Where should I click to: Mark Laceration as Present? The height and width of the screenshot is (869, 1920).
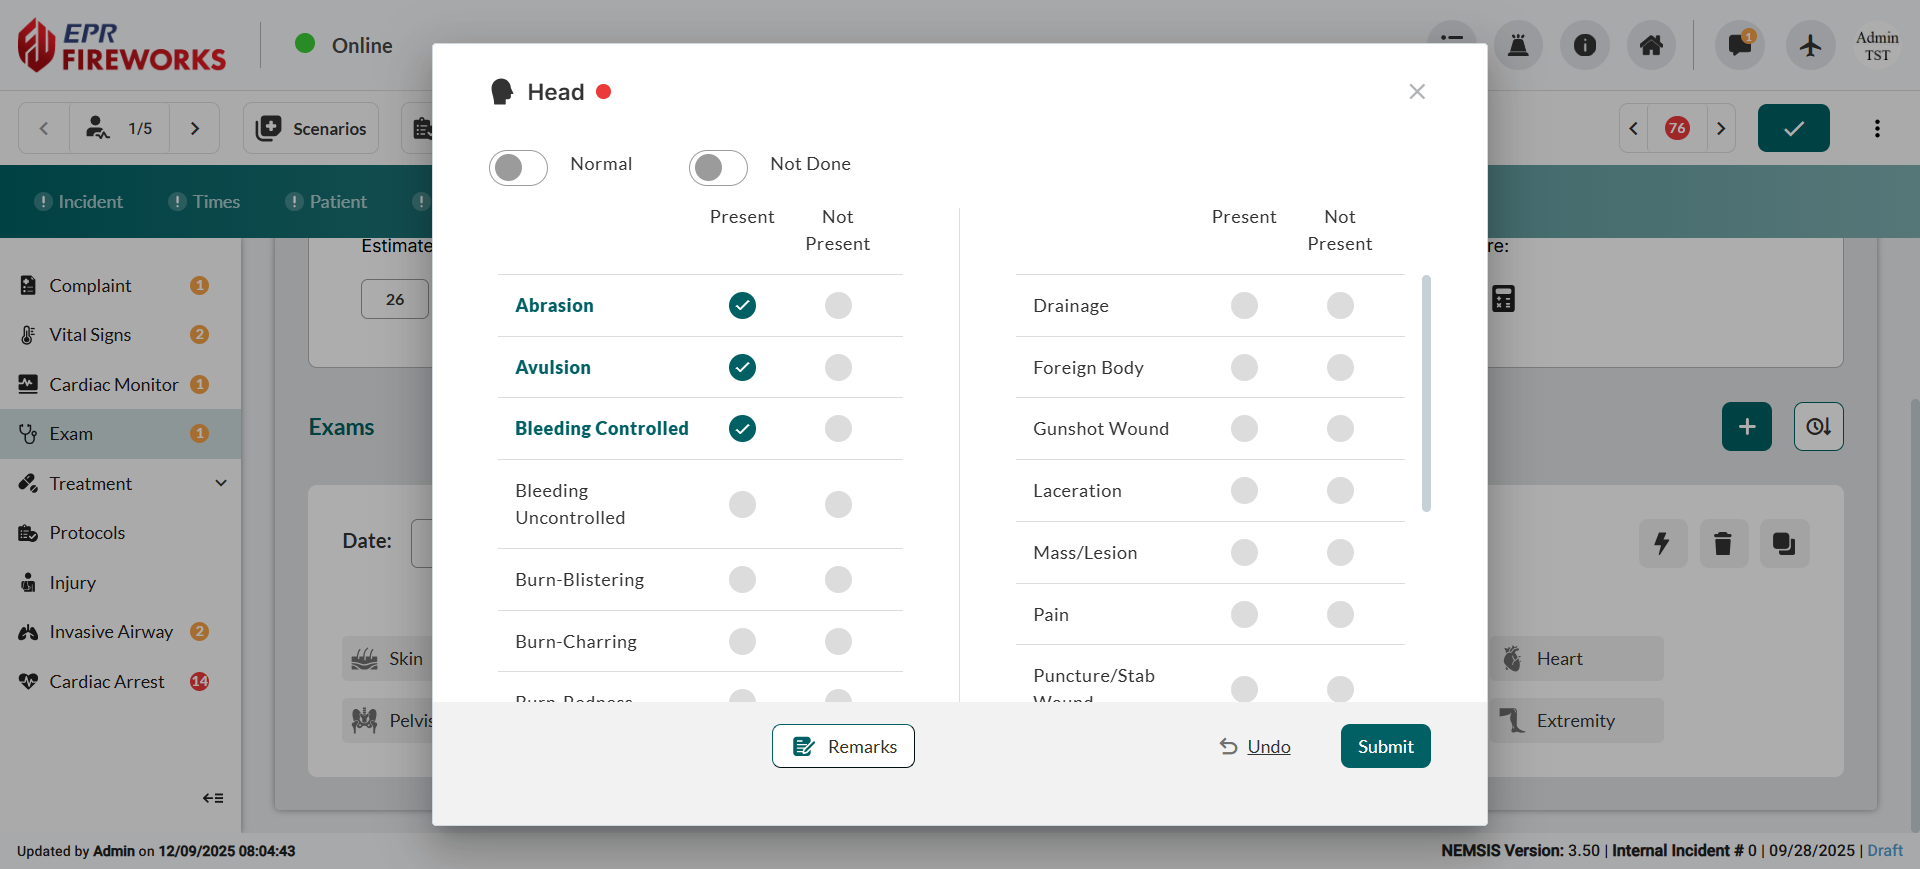[x=1244, y=490]
